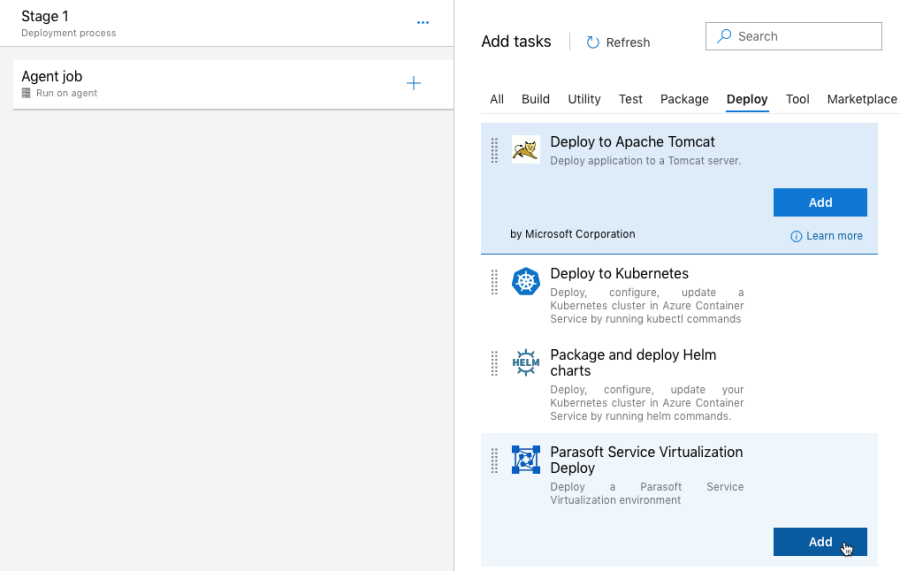The width and height of the screenshot is (900, 571).
Task: Click the Refresh label
Action: point(628,42)
